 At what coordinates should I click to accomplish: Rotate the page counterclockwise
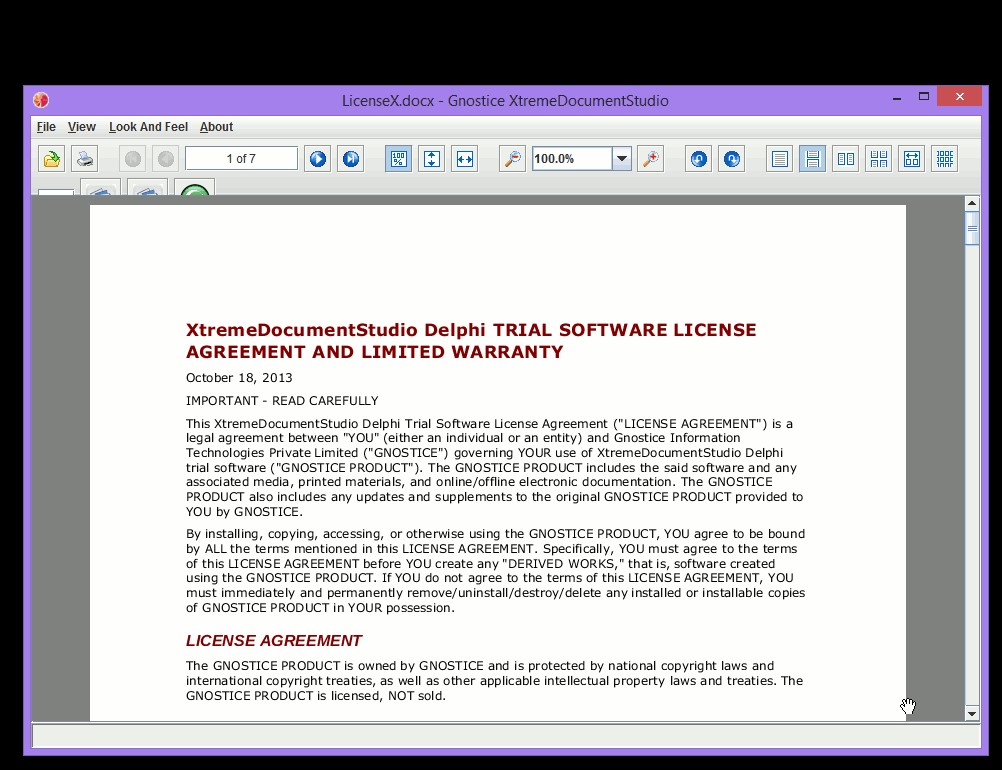click(698, 159)
